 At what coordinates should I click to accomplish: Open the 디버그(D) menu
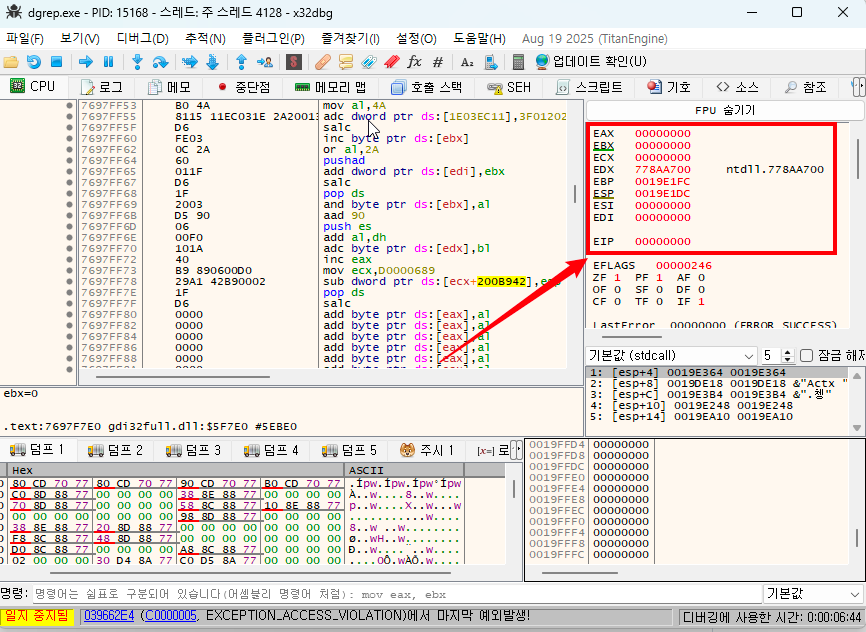coord(142,38)
